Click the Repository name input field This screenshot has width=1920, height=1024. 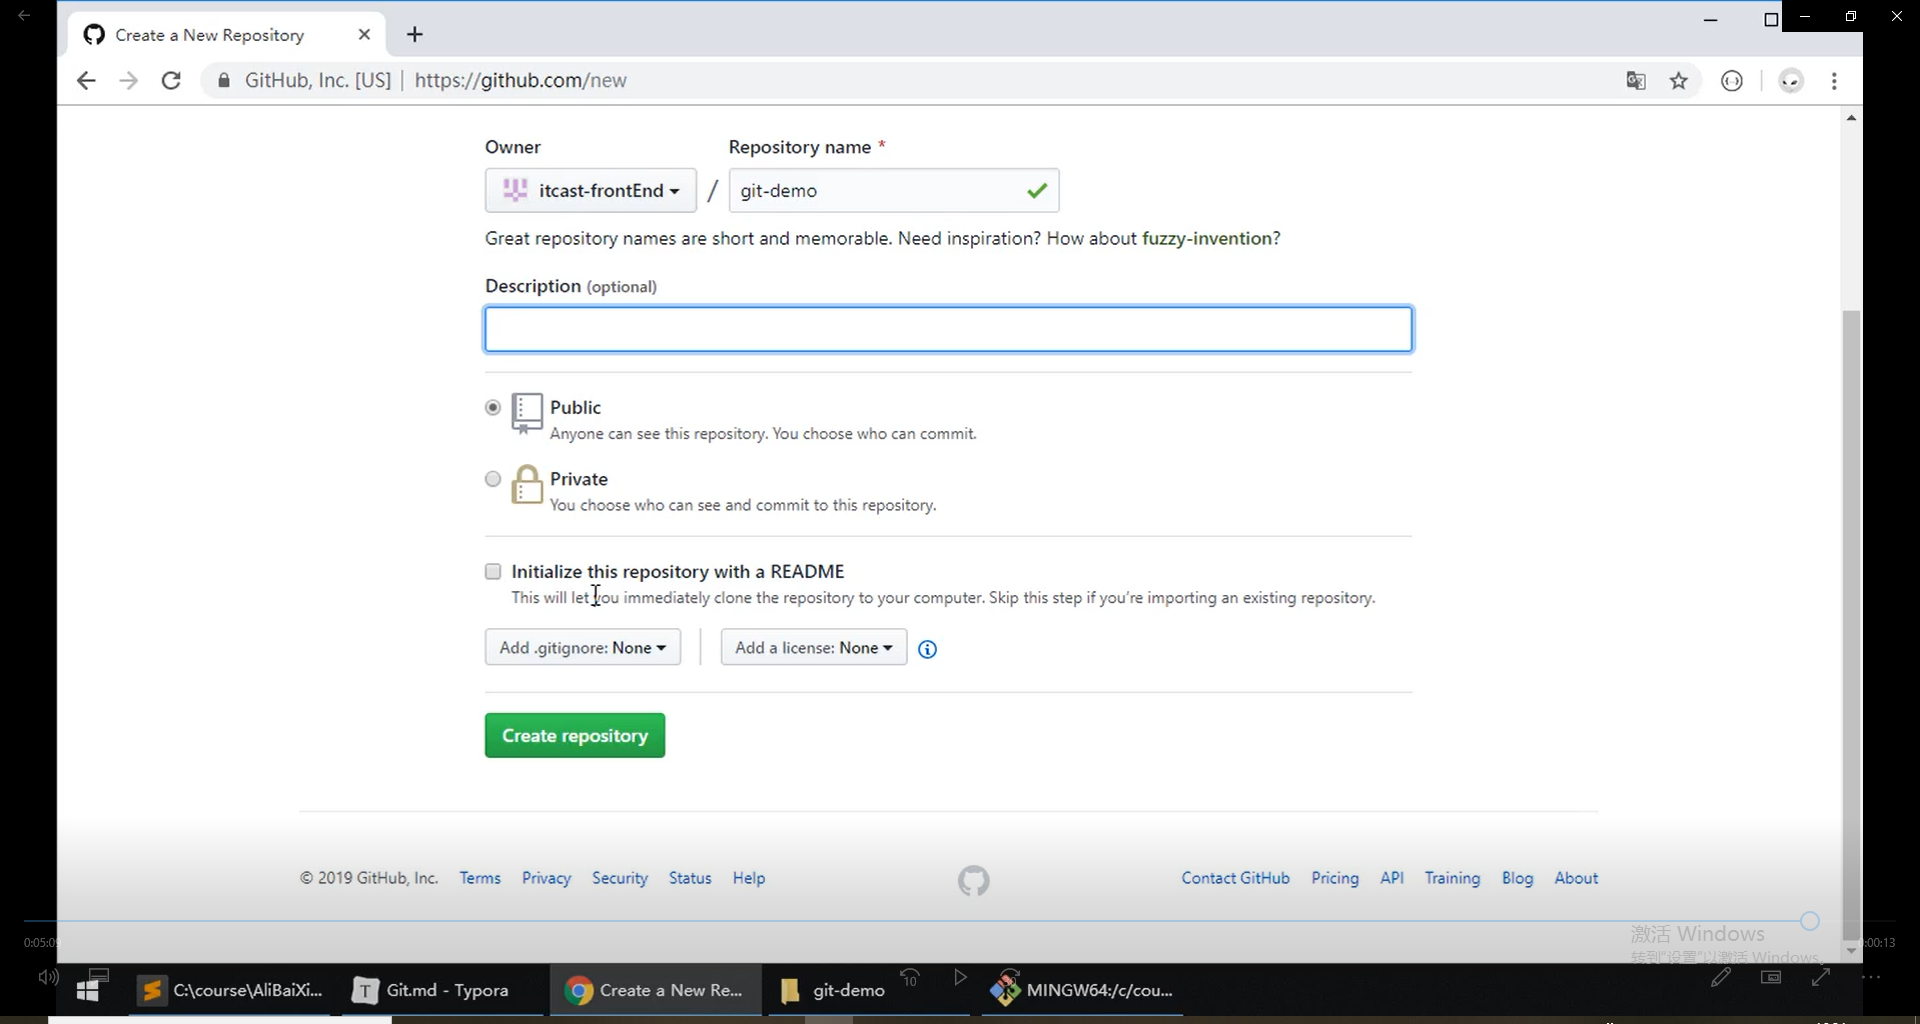pyautogui.click(x=894, y=190)
